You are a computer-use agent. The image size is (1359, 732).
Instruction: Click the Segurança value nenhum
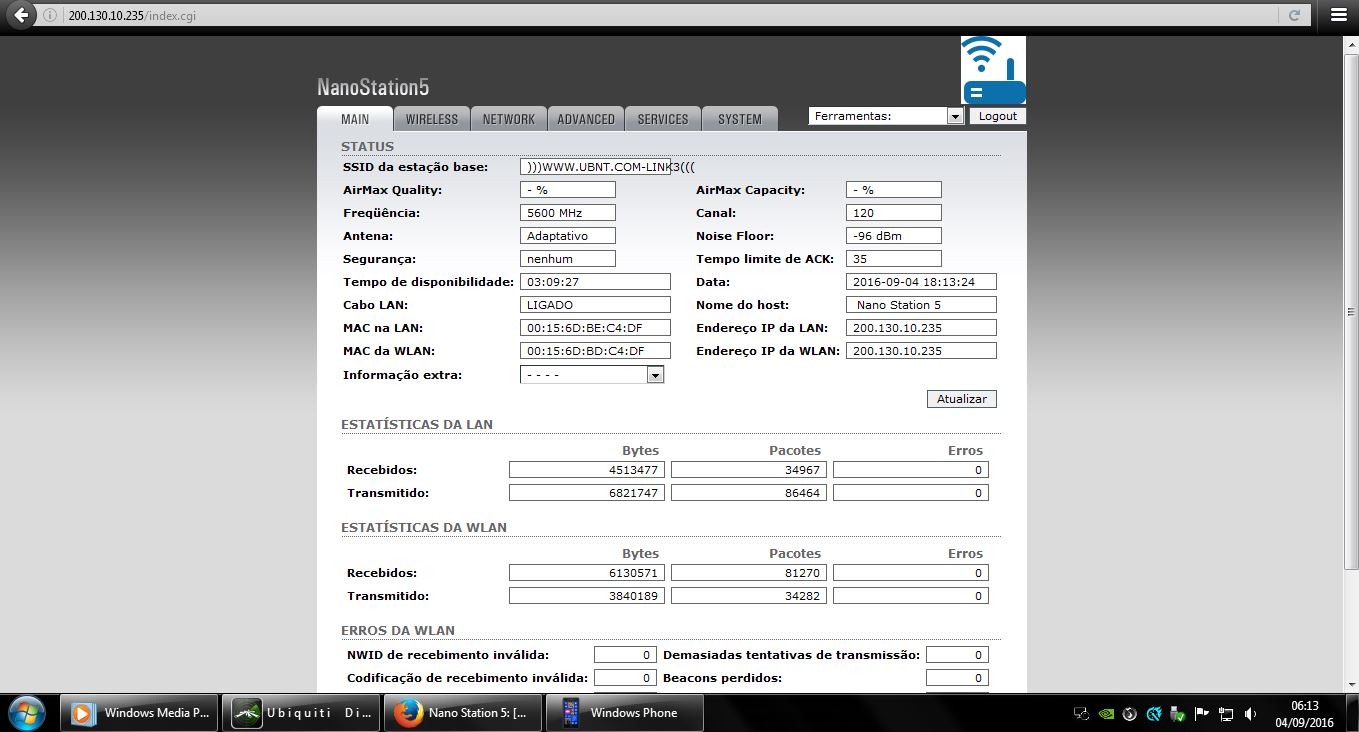[568, 259]
